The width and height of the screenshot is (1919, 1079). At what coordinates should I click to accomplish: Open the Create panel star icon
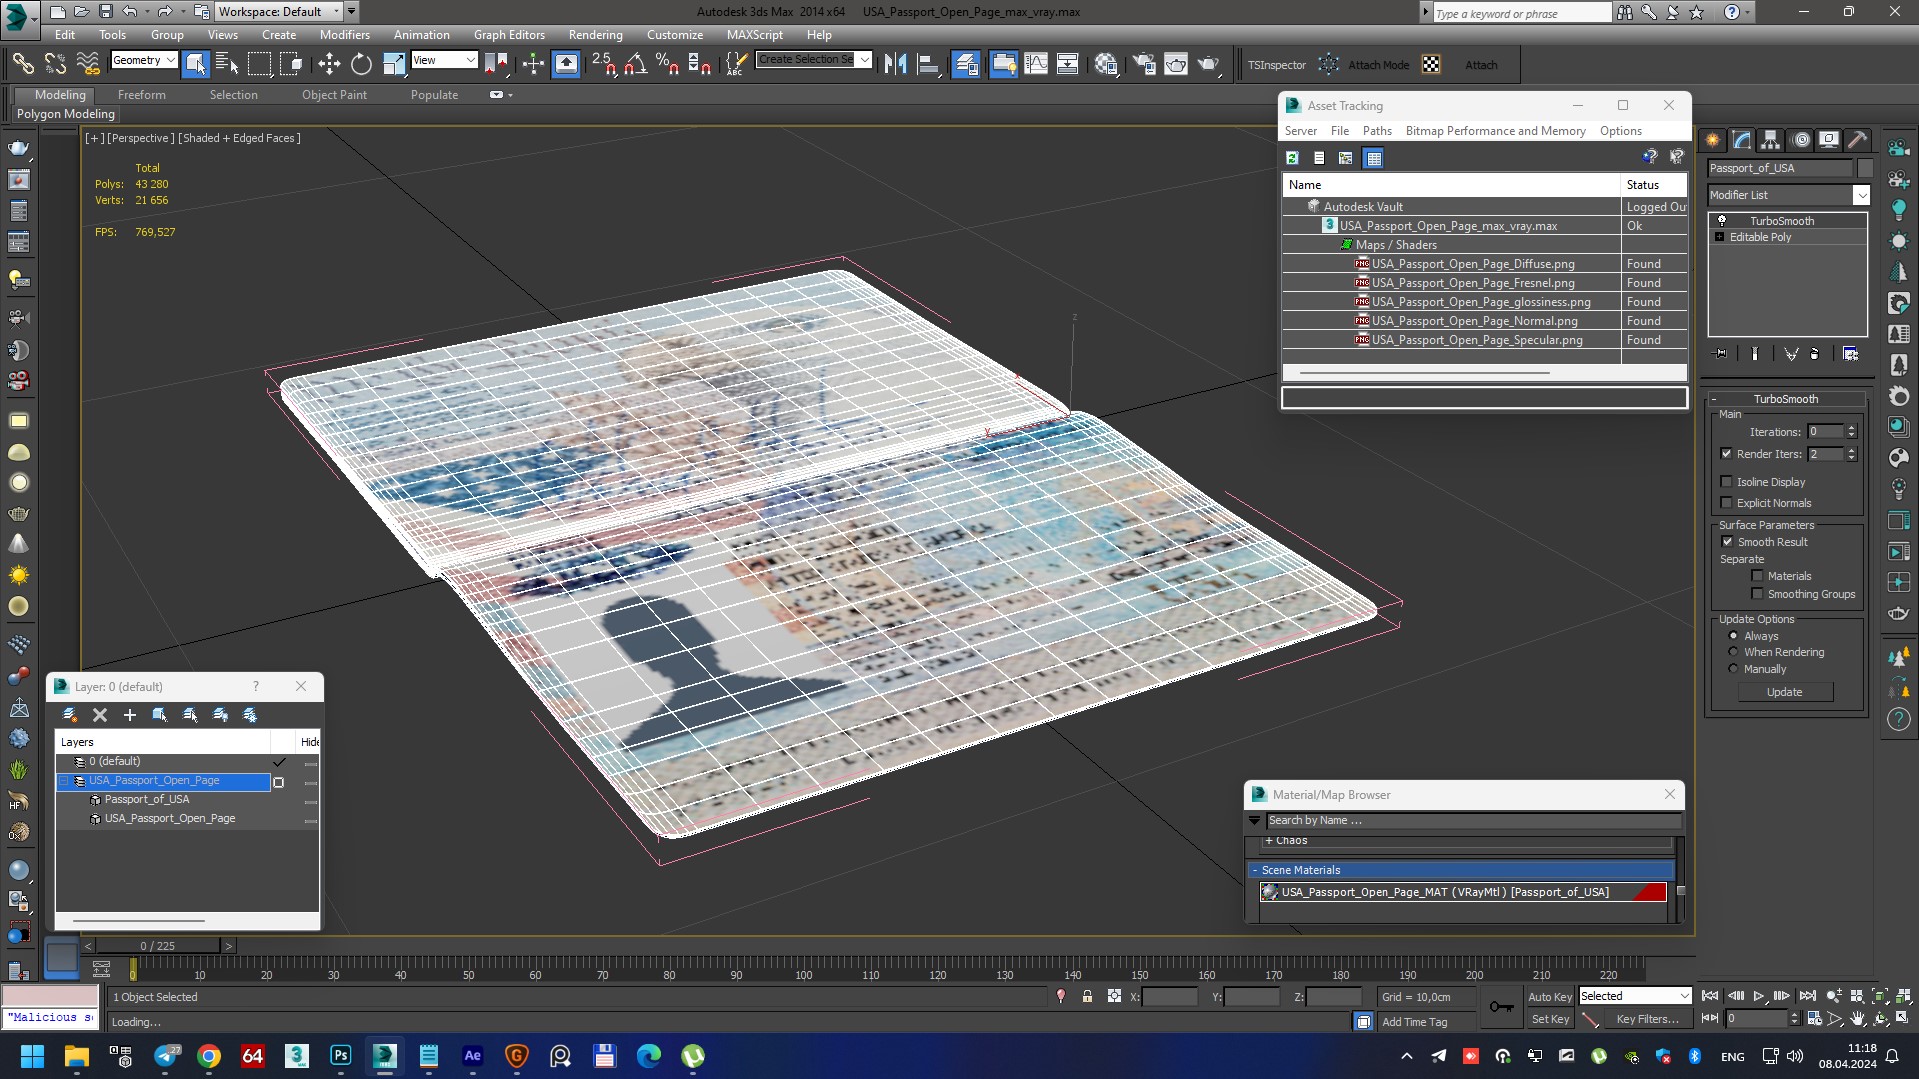pos(1712,140)
